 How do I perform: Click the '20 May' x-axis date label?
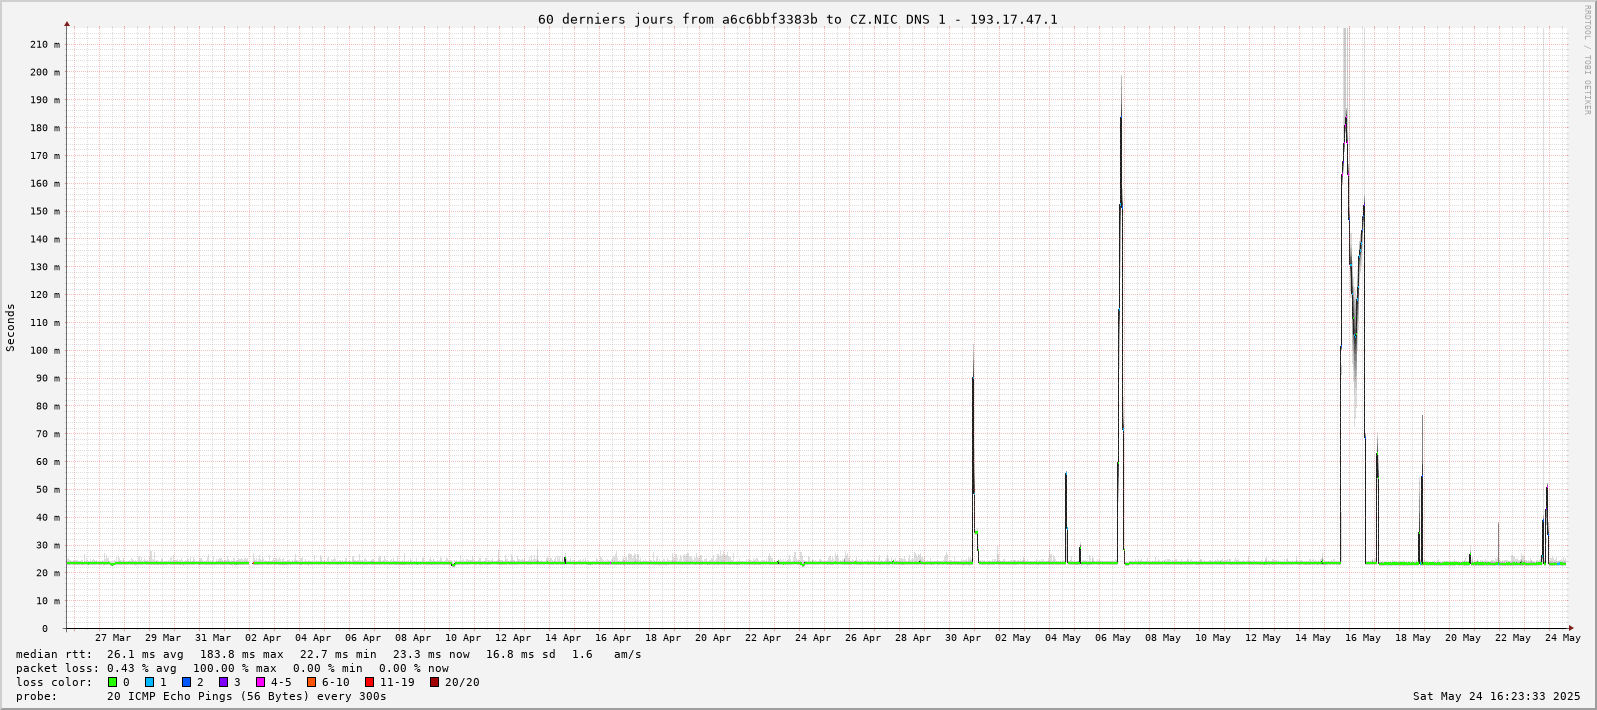(1463, 637)
